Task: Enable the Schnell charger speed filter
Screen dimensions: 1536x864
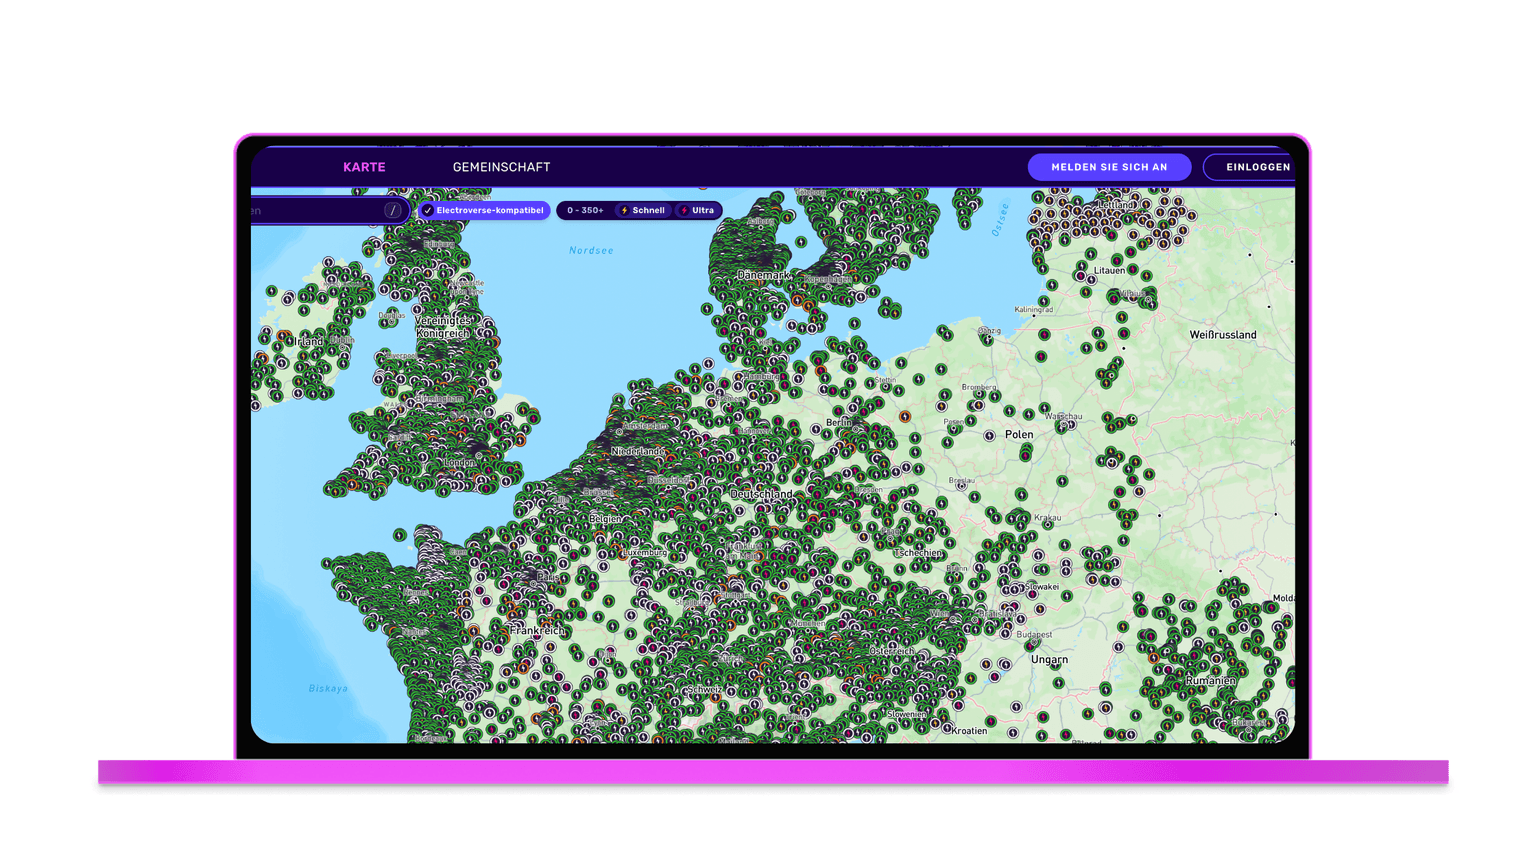Action: pyautogui.click(x=642, y=211)
